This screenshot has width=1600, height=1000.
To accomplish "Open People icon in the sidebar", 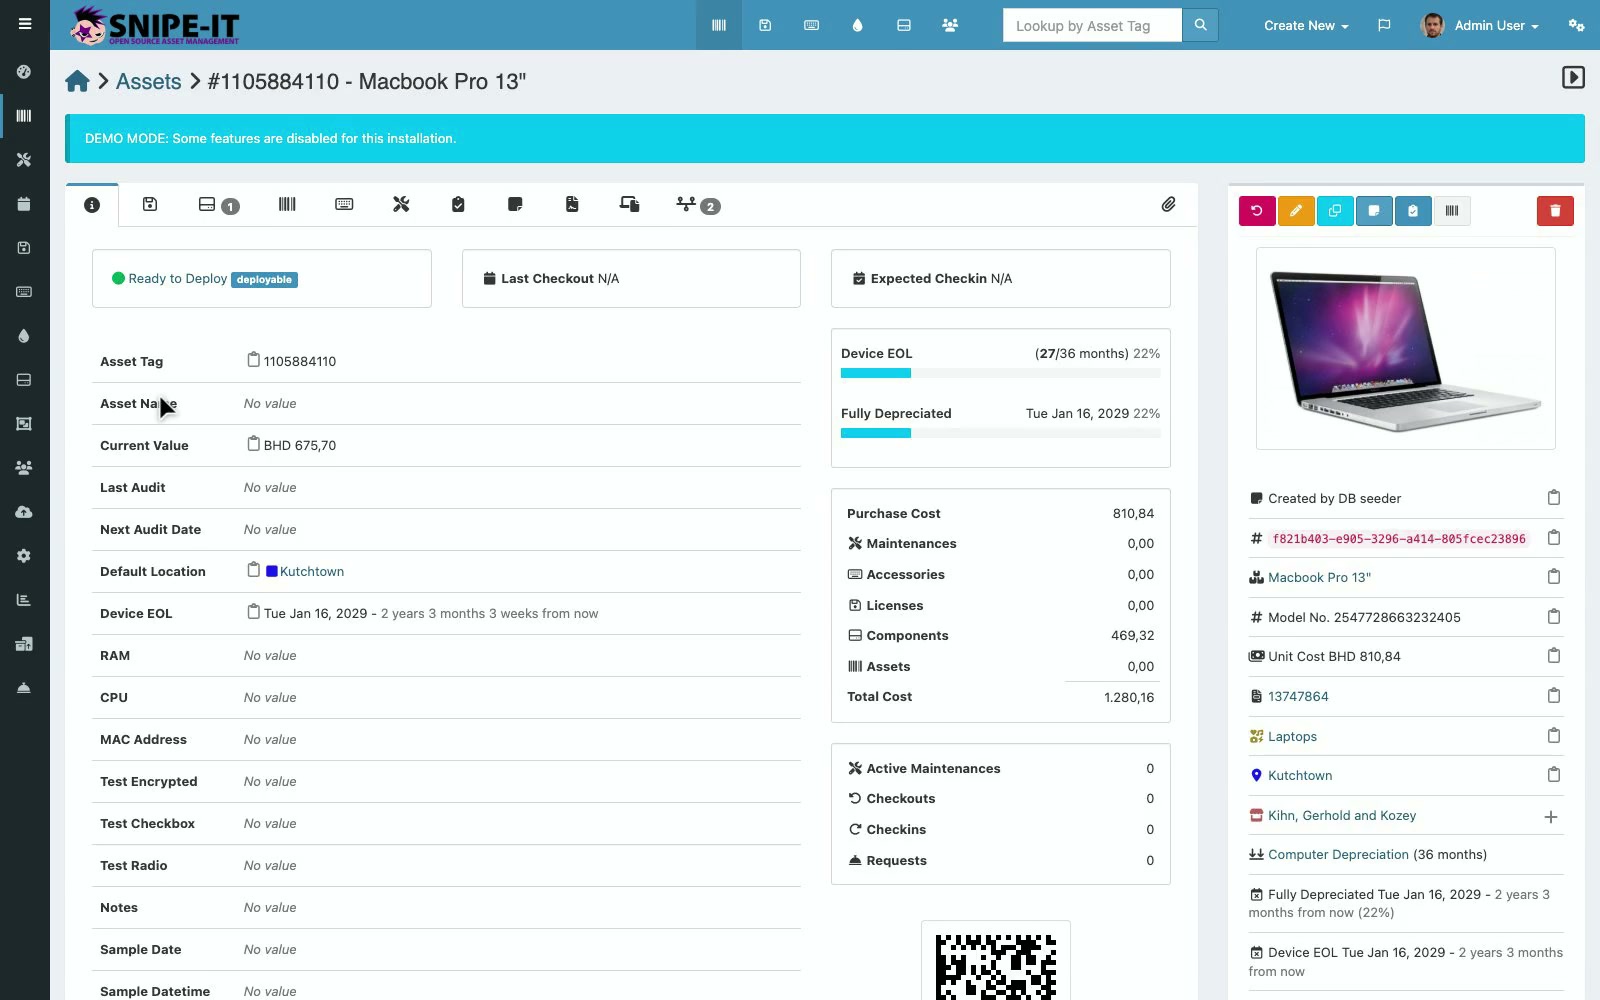I will click(24, 468).
